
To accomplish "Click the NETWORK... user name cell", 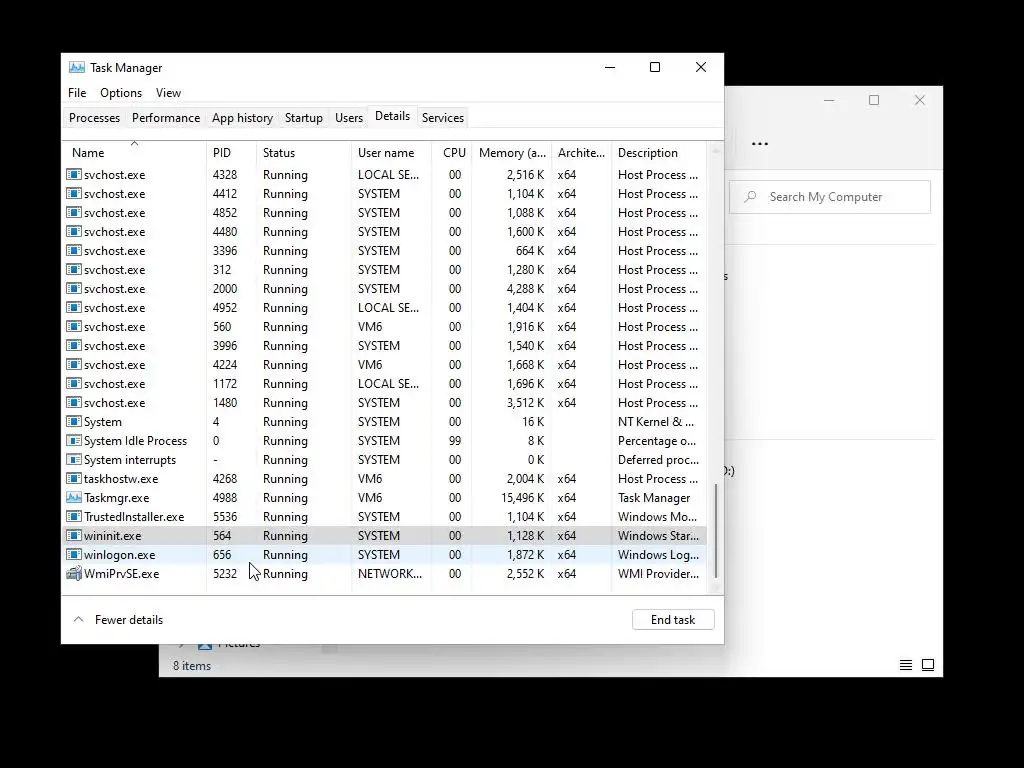I will pyautogui.click(x=390, y=573).
